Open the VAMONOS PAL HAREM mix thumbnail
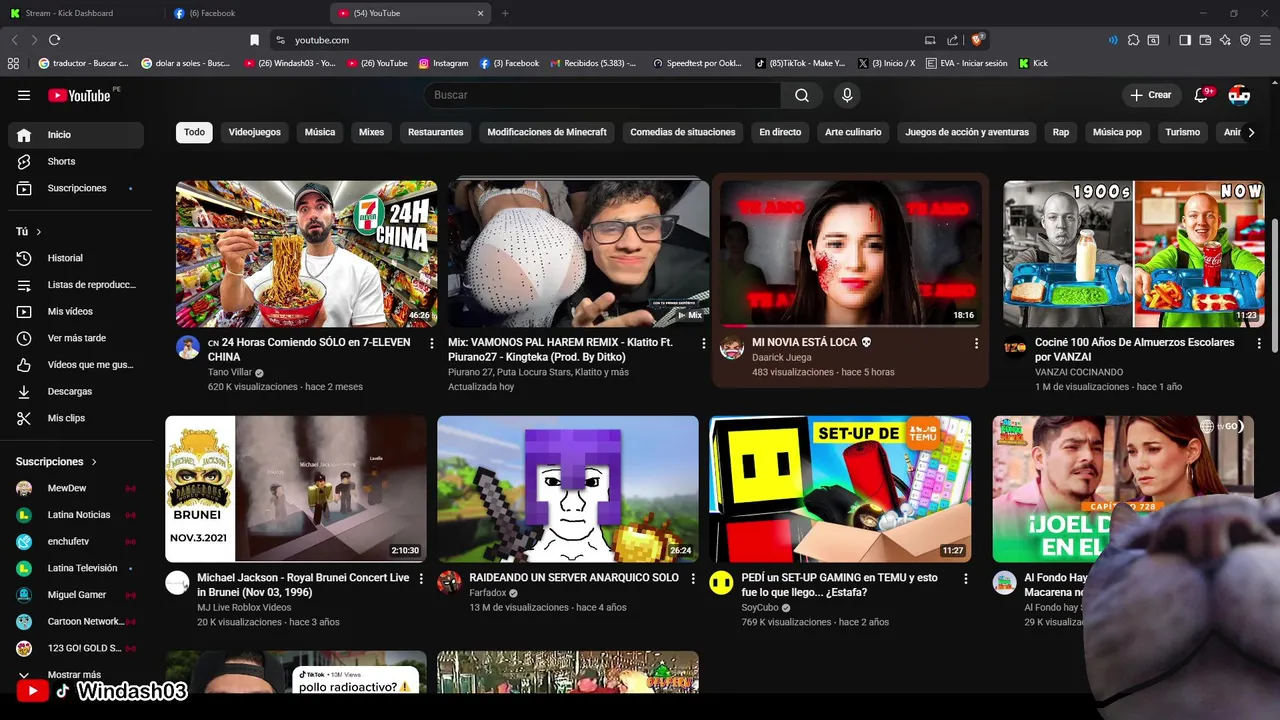This screenshot has height=720, width=1280. click(x=579, y=254)
